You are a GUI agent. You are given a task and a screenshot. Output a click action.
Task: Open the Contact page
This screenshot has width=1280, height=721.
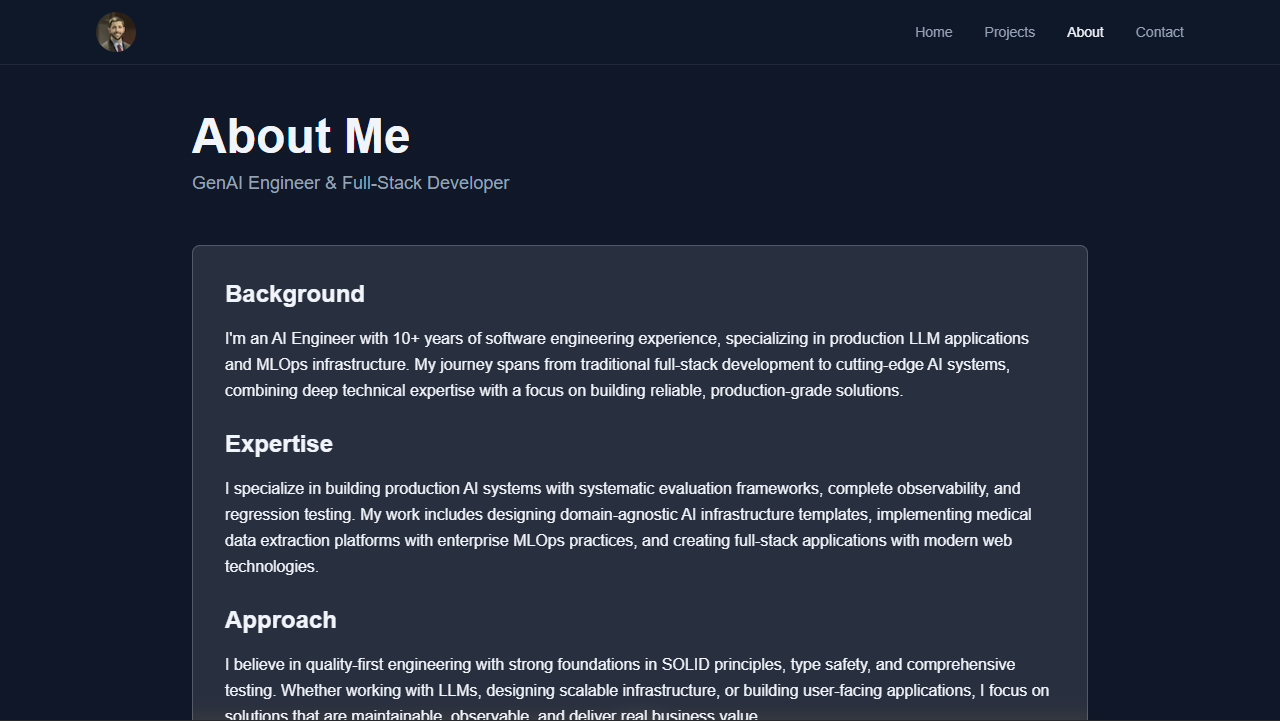(1159, 32)
